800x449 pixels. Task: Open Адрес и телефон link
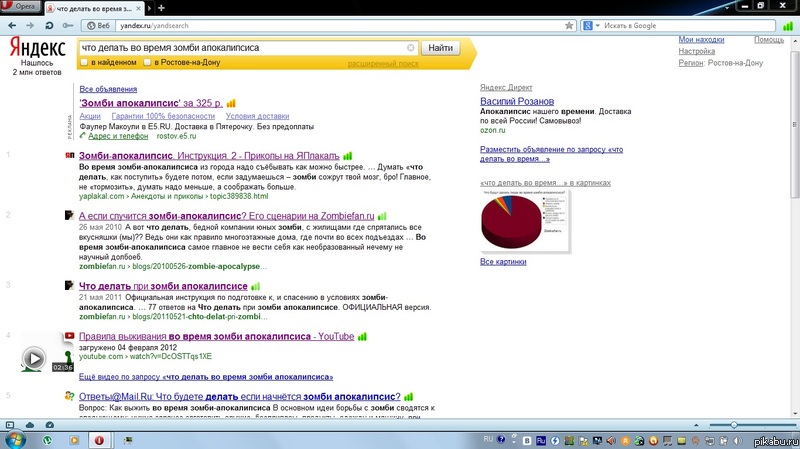[x=118, y=136]
